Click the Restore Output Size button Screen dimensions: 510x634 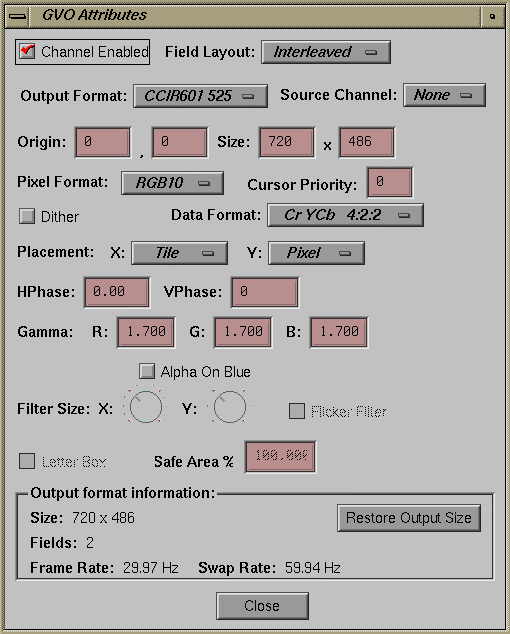(x=409, y=518)
